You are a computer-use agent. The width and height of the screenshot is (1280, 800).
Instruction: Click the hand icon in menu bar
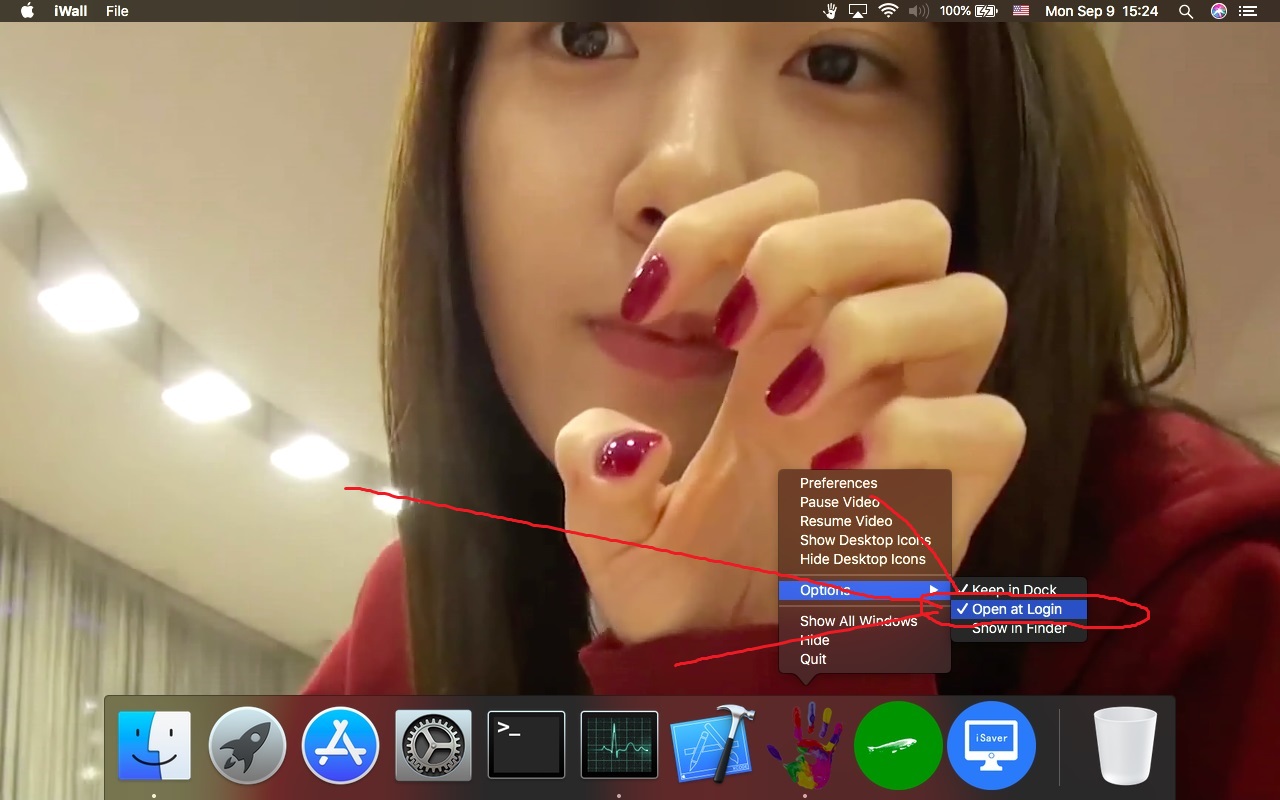click(829, 11)
